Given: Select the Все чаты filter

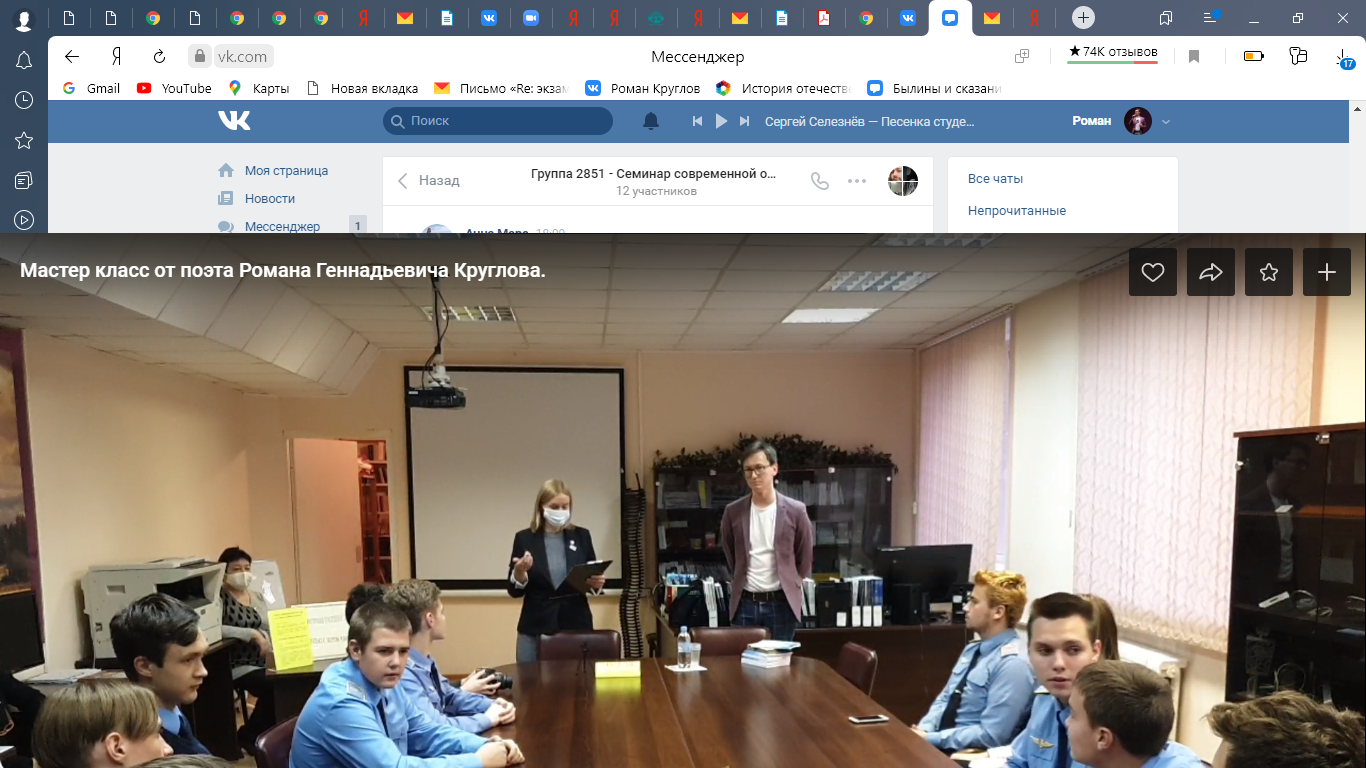Looking at the screenshot, I should tap(995, 179).
